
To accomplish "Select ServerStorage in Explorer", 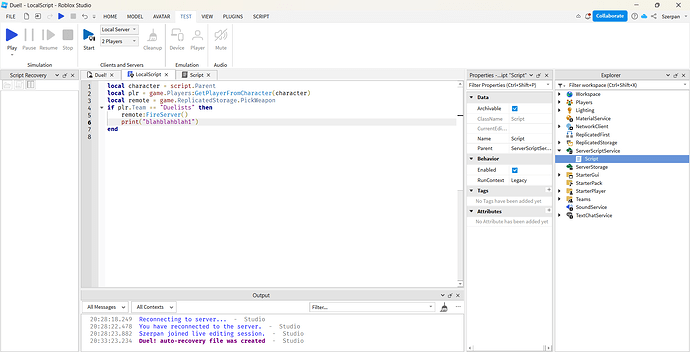I will click(x=591, y=167).
